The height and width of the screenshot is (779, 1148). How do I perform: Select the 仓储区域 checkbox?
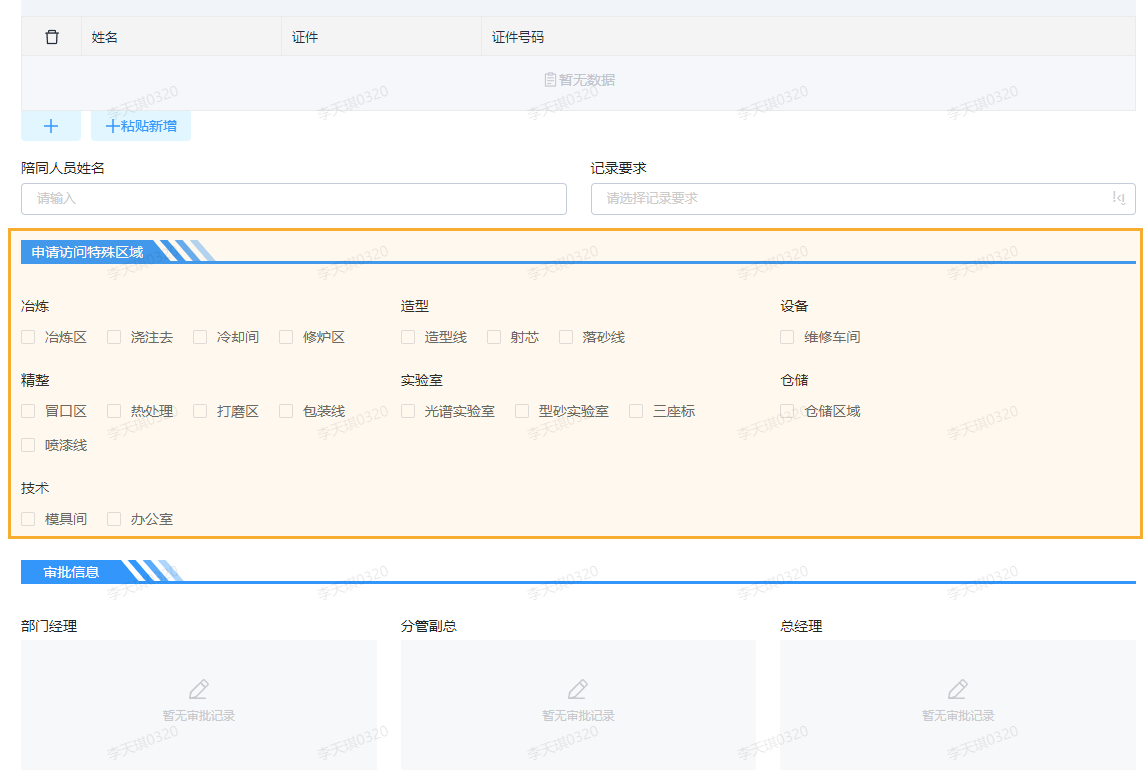point(787,411)
